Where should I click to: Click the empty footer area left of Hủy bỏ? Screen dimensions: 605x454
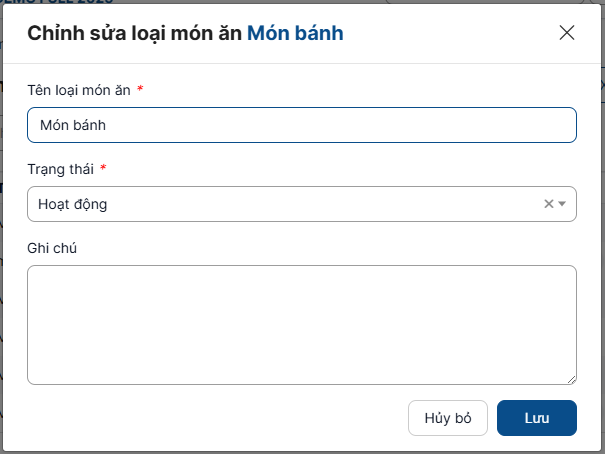[x=200, y=418]
